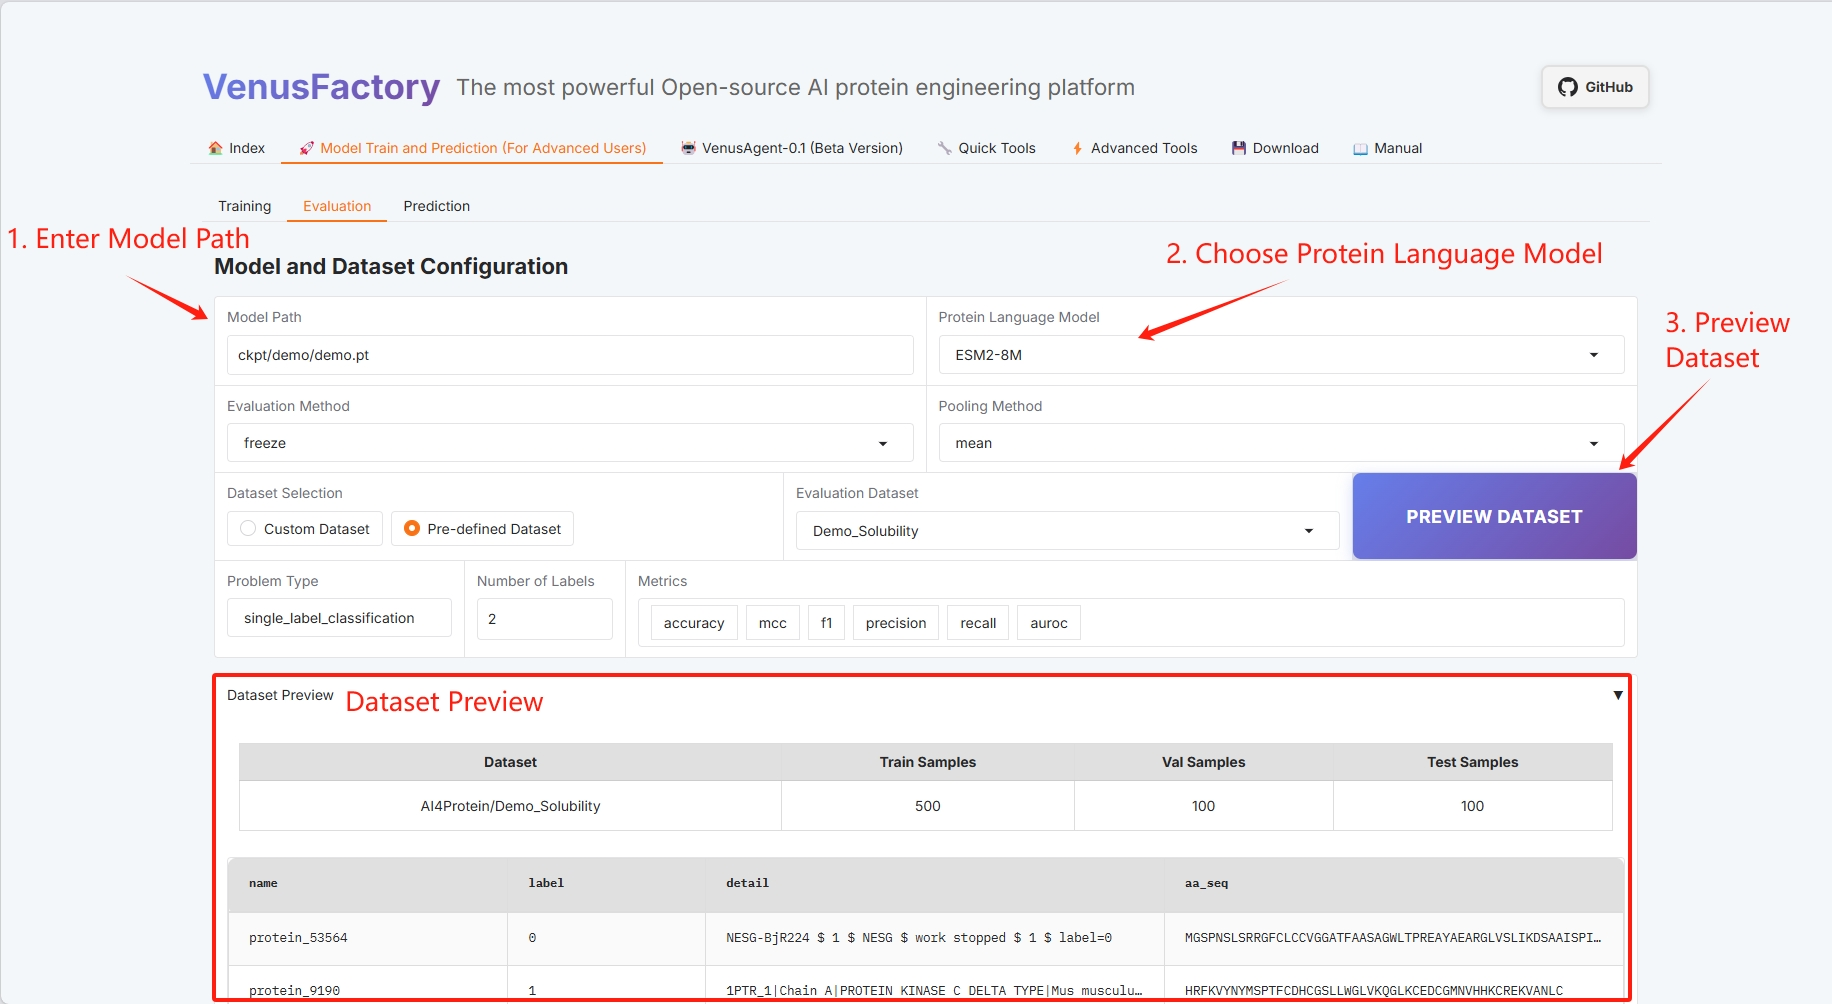This screenshot has width=1832, height=1004.
Task: Select the Custom Dataset radio option
Action: [x=248, y=529]
